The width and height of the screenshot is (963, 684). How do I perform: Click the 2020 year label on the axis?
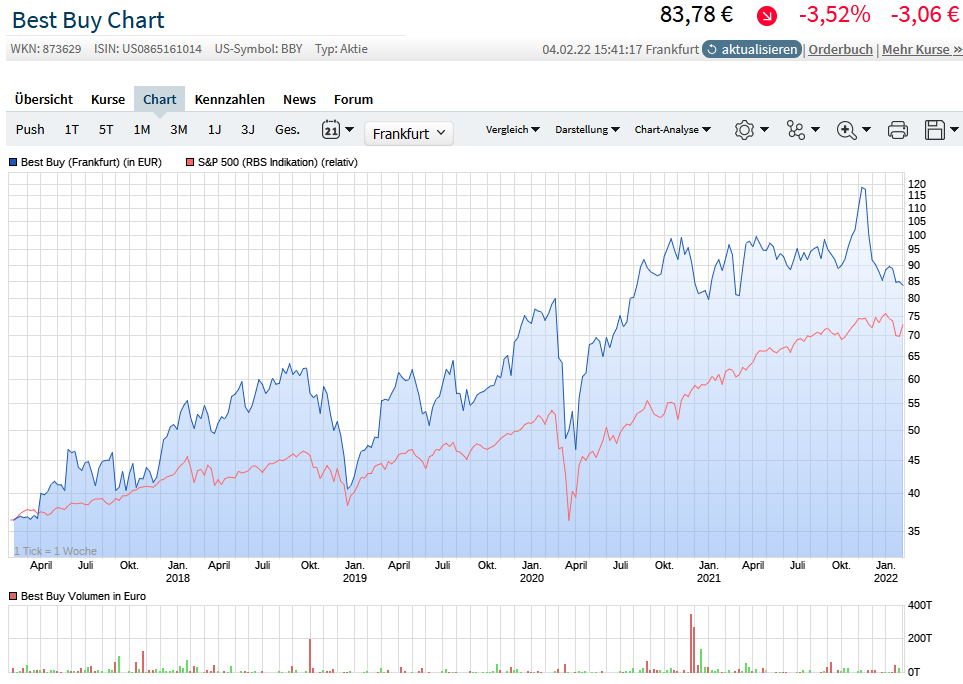(x=532, y=578)
